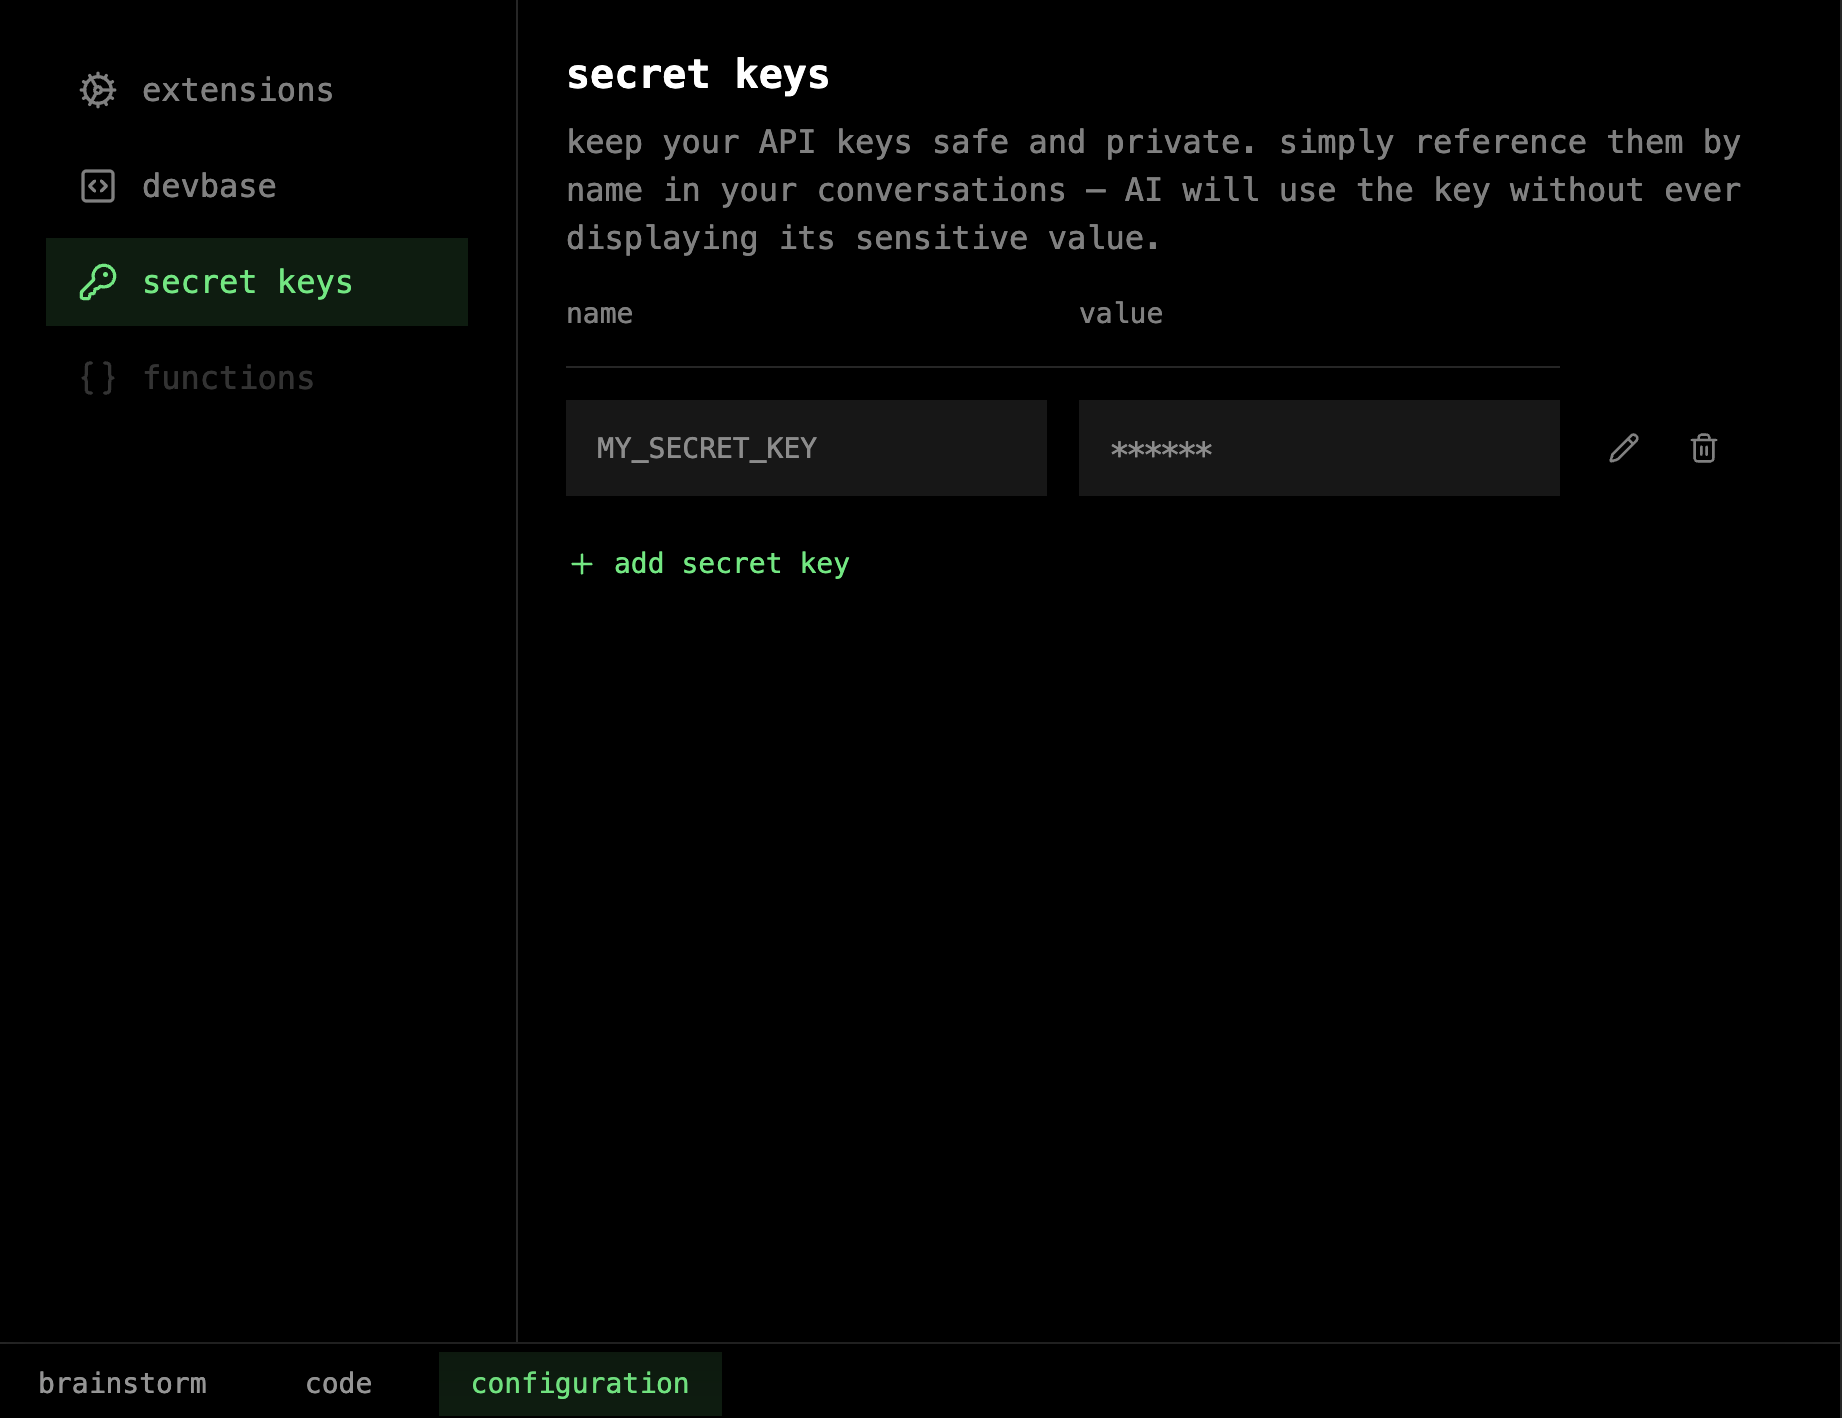
Task: Click the extensions gear icon
Action: (98, 90)
